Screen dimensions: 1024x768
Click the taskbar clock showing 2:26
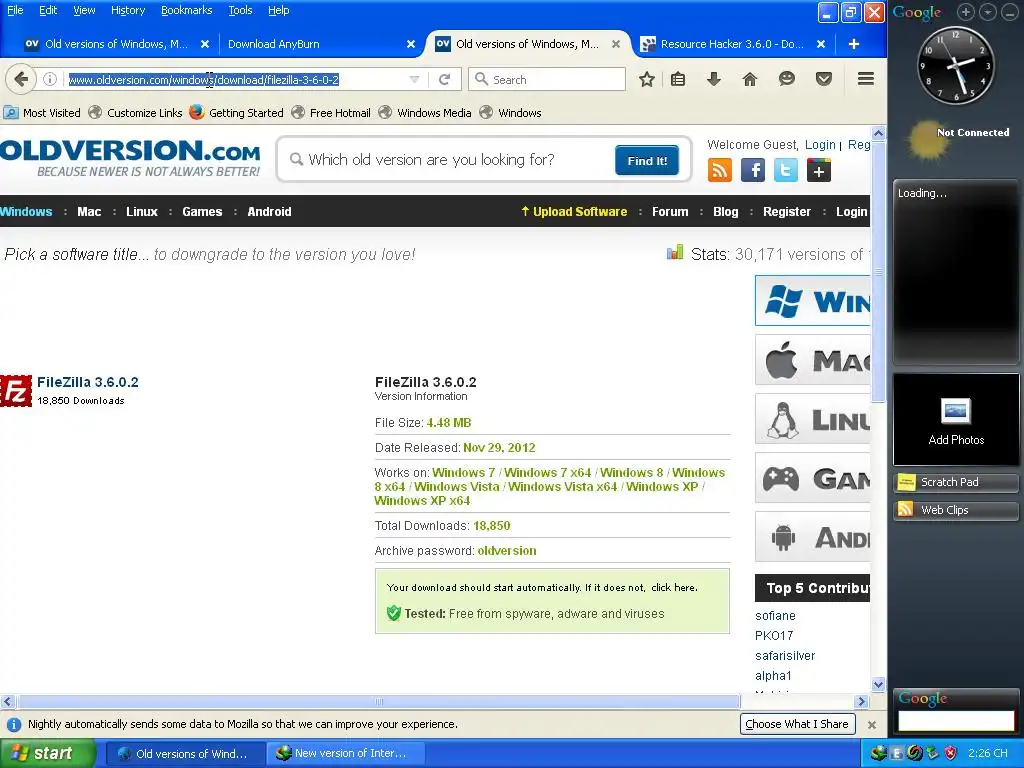(988, 754)
